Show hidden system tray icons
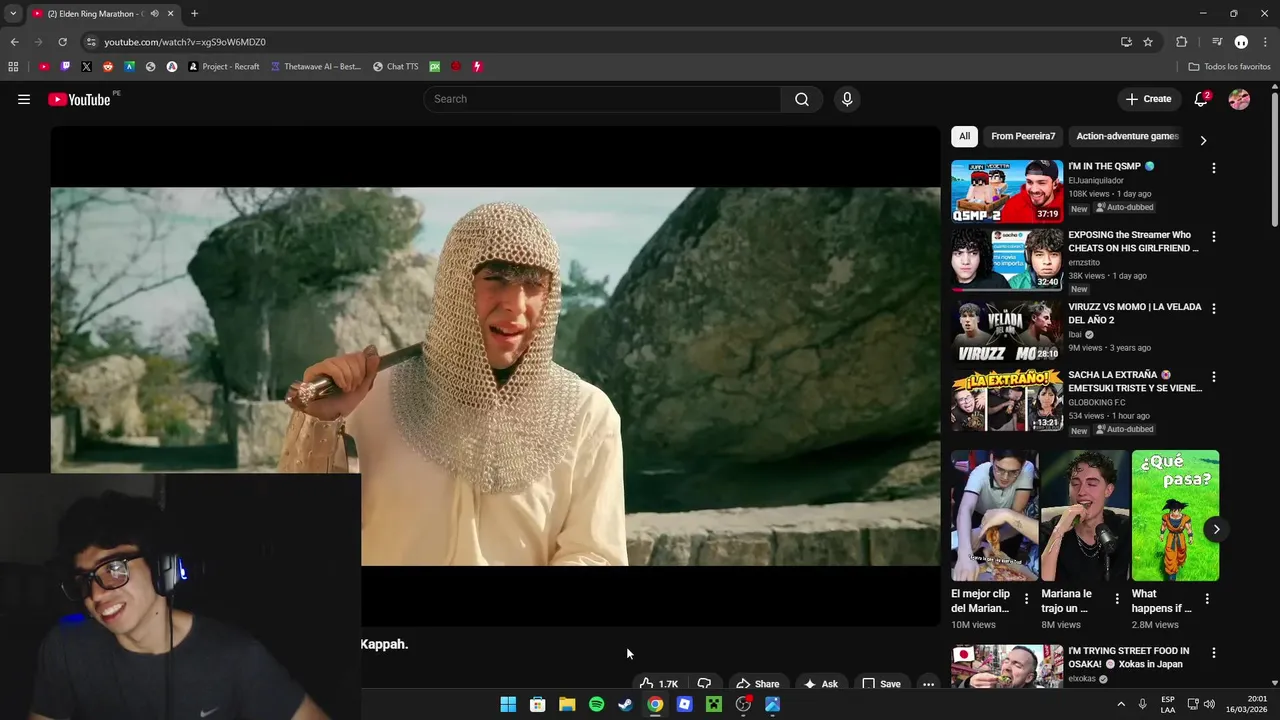 (1120, 704)
